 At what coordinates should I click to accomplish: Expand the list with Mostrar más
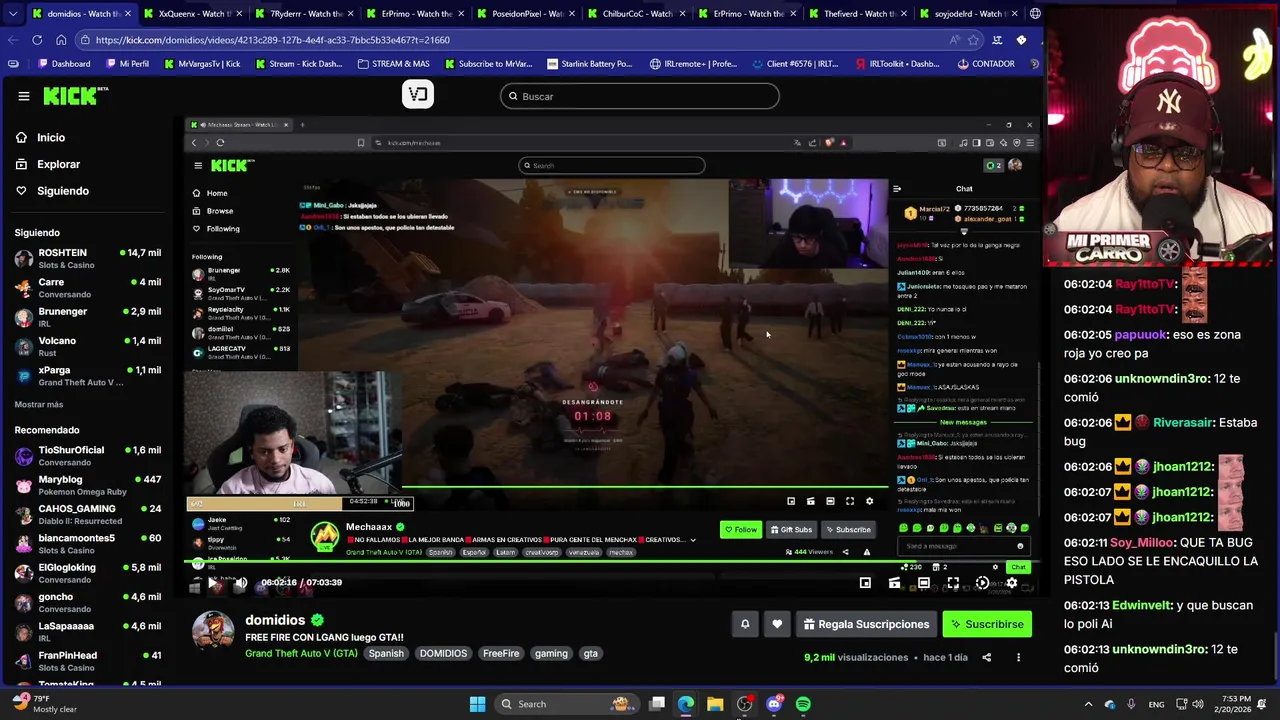coord(39,405)
